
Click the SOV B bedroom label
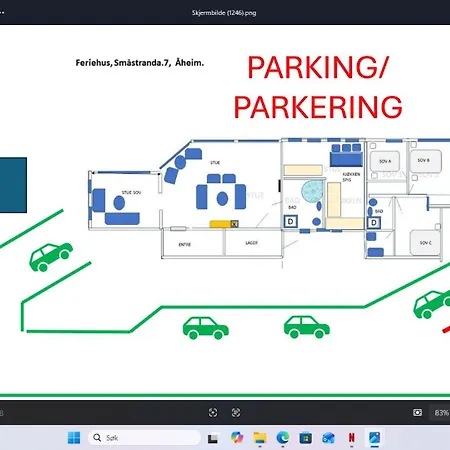pyautogui.click(x=424, y=160)
